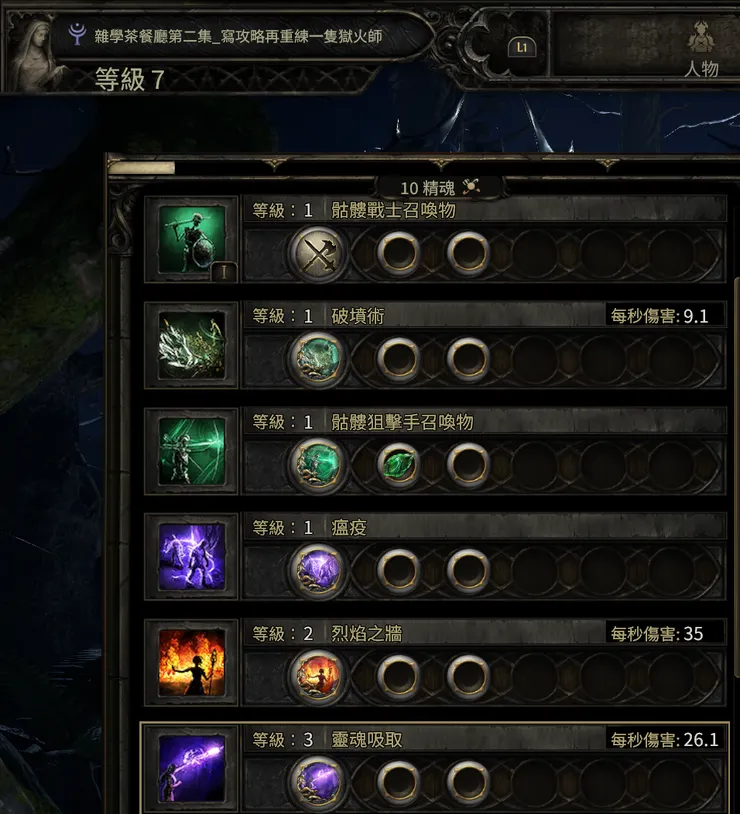This screenshot has width=740, height=814.
Task: Click the crossed axes gem in 骷髏戰士 row
Action: tap(318, 254)
